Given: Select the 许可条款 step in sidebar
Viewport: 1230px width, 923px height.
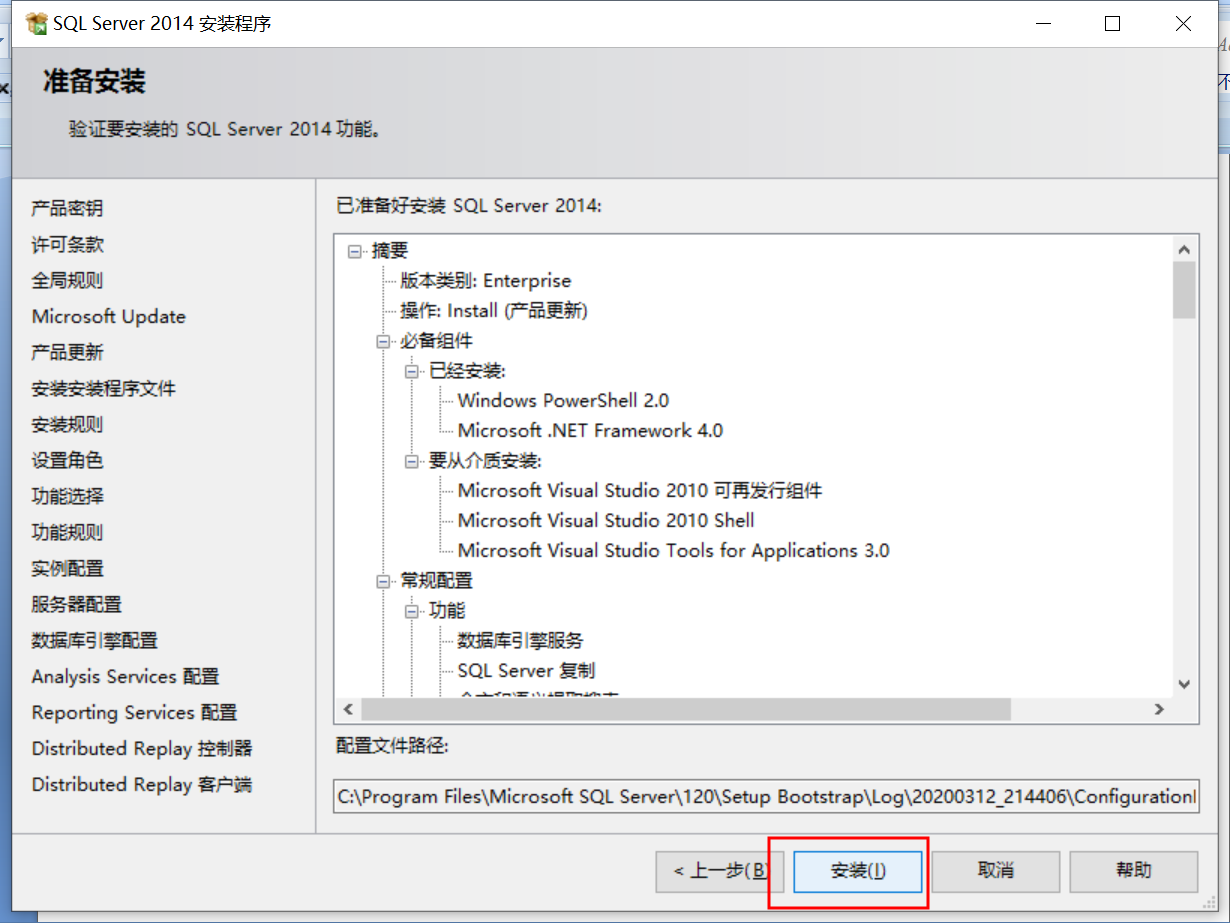Looking at the screenshot, I should coord(67,244).
